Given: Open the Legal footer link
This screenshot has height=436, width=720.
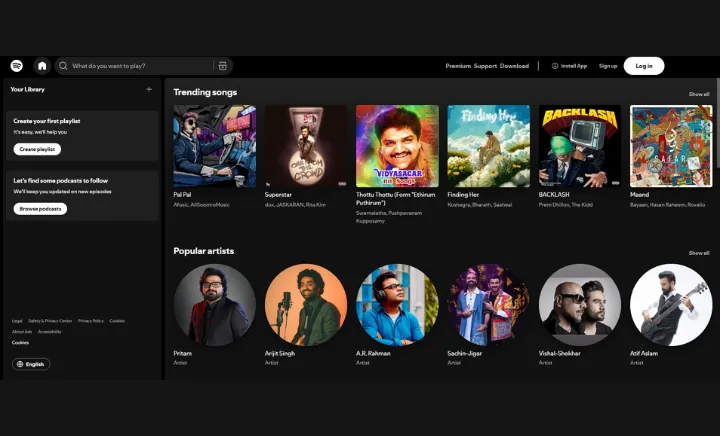Looking at the screenshot, I should click(17, 321).
